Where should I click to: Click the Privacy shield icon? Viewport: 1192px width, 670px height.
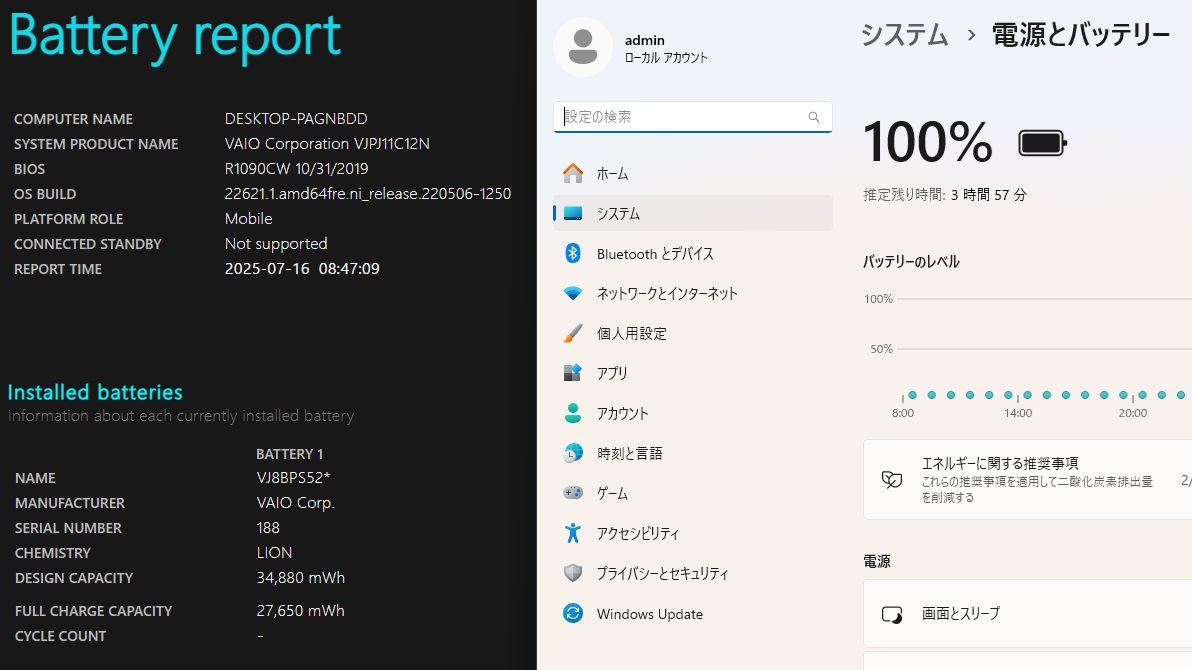click(572, 573)
